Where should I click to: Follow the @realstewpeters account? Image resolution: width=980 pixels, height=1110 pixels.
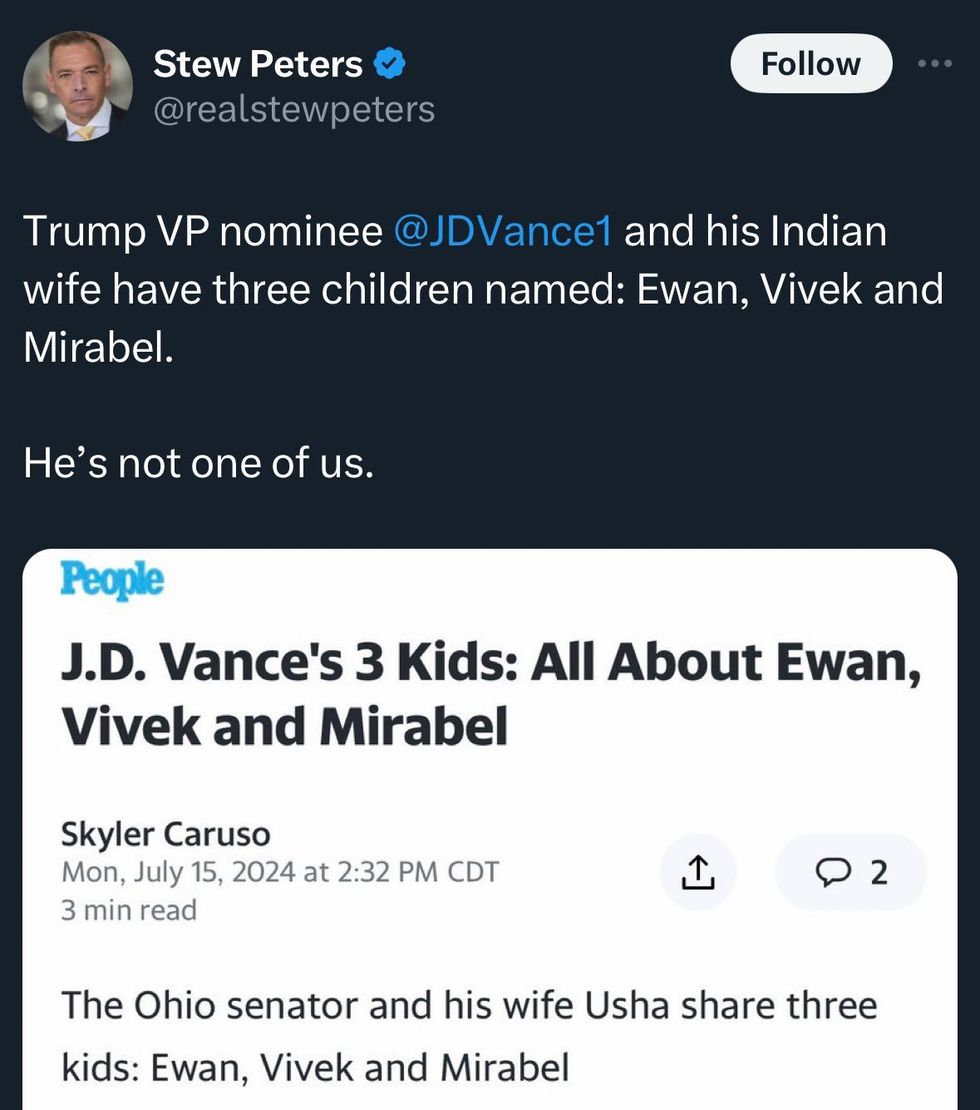click(810, 62)
